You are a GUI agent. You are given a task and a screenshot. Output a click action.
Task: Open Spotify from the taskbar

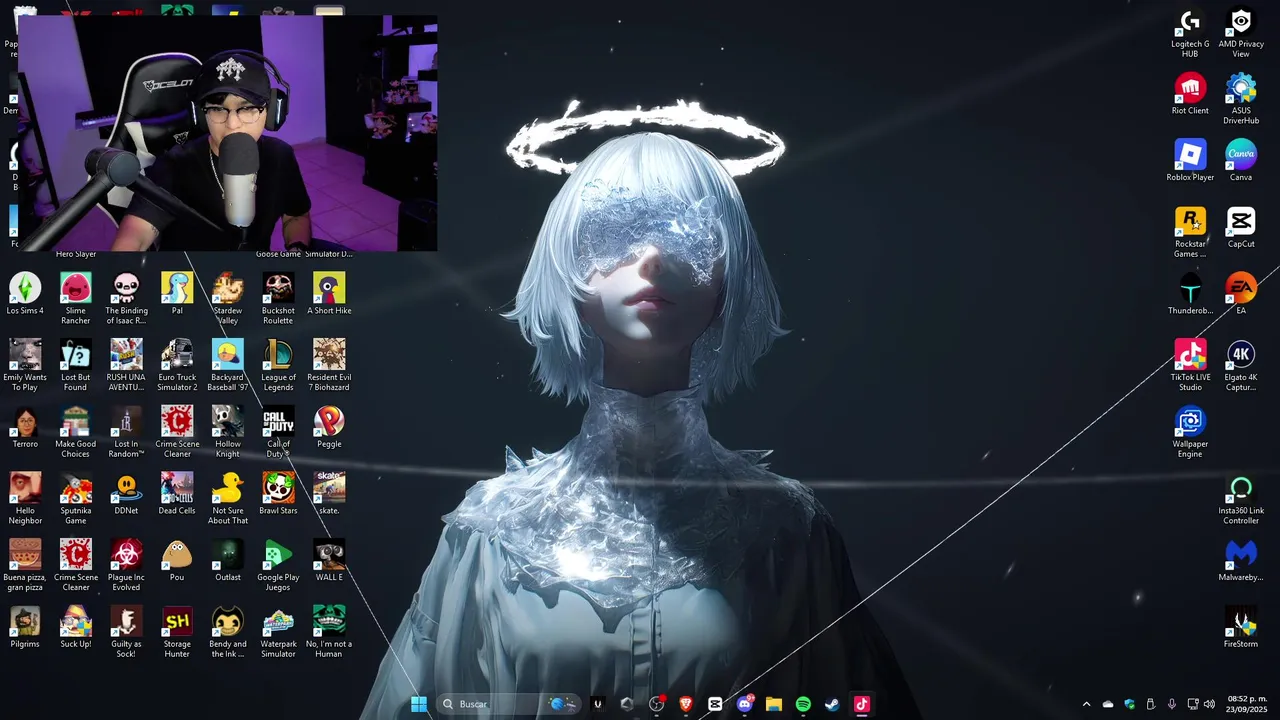[x=803, y=704]
